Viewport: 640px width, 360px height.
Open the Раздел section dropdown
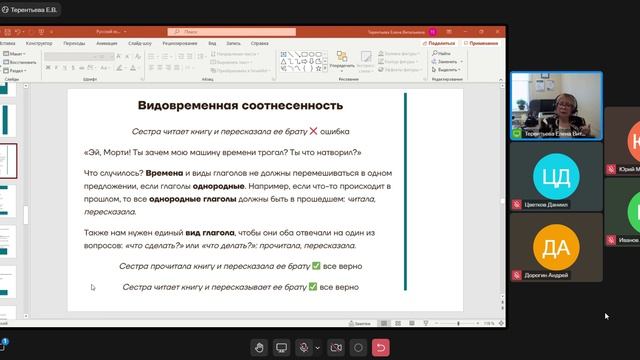pyautogui.click(x=15, y=71)
